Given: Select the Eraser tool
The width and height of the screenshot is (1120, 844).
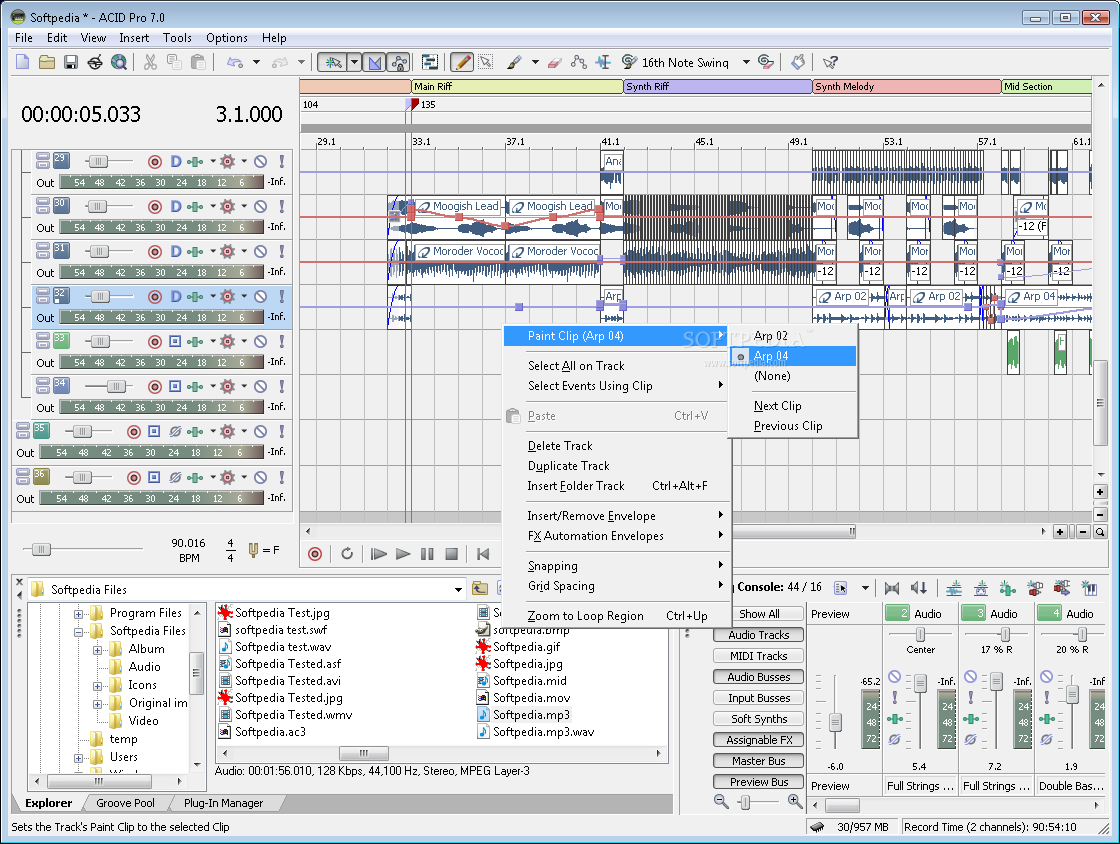Looking at the screenshot, I should [x=556, y=62].
